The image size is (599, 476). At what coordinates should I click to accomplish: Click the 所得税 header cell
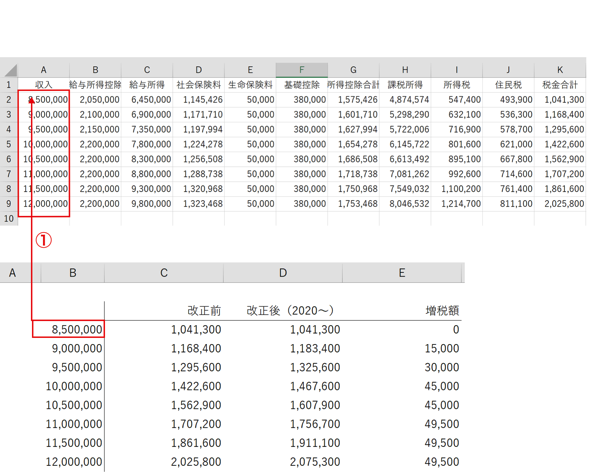point(457,85)
